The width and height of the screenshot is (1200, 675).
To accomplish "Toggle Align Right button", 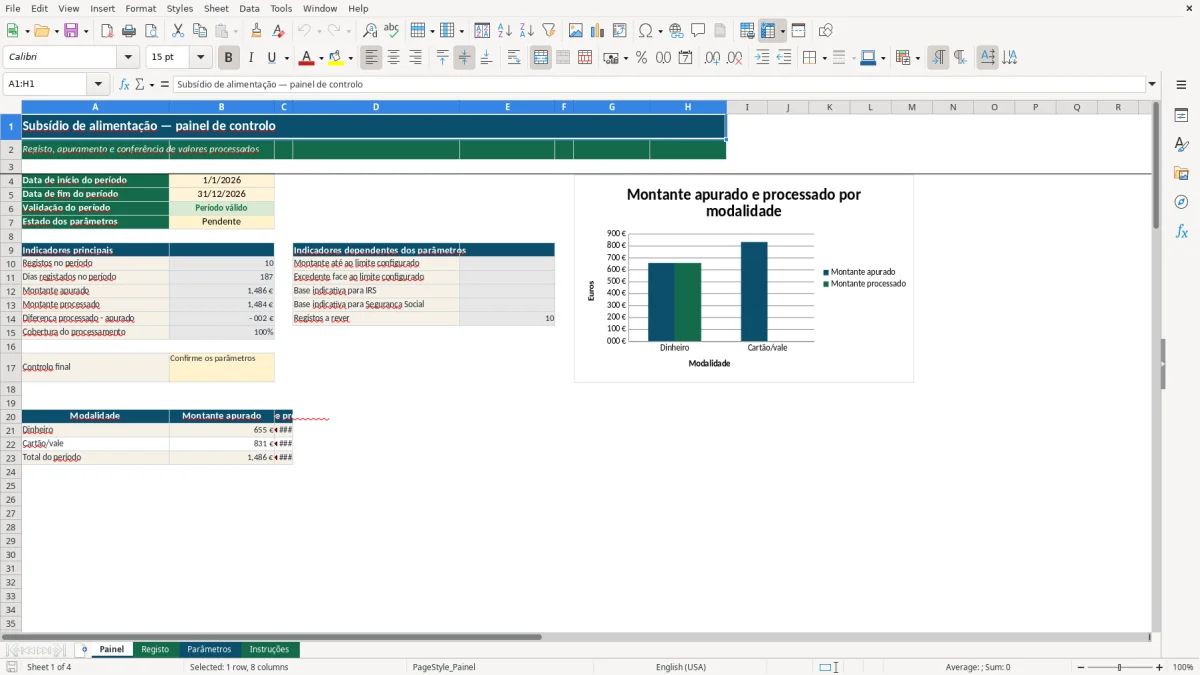I will [416, 58].
